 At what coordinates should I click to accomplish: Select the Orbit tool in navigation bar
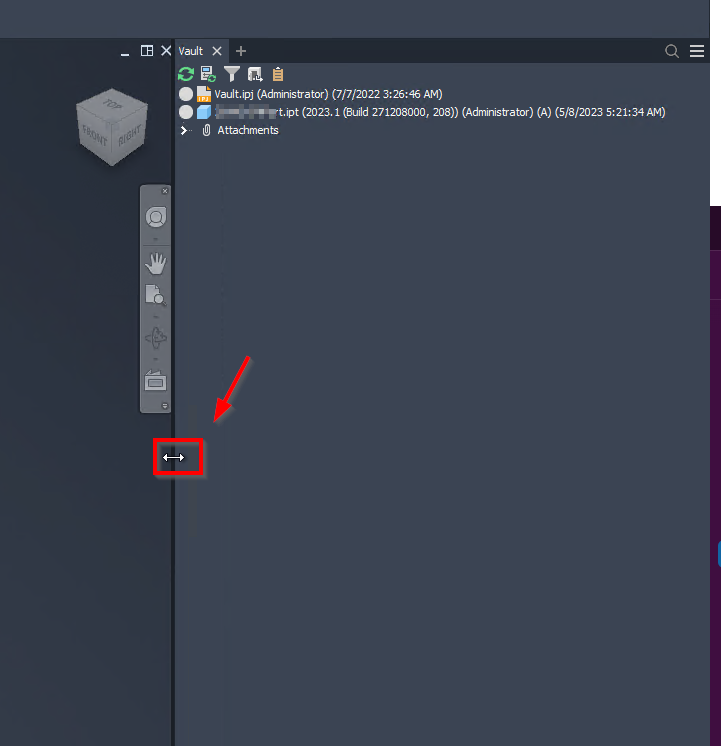tap(156, 338)
